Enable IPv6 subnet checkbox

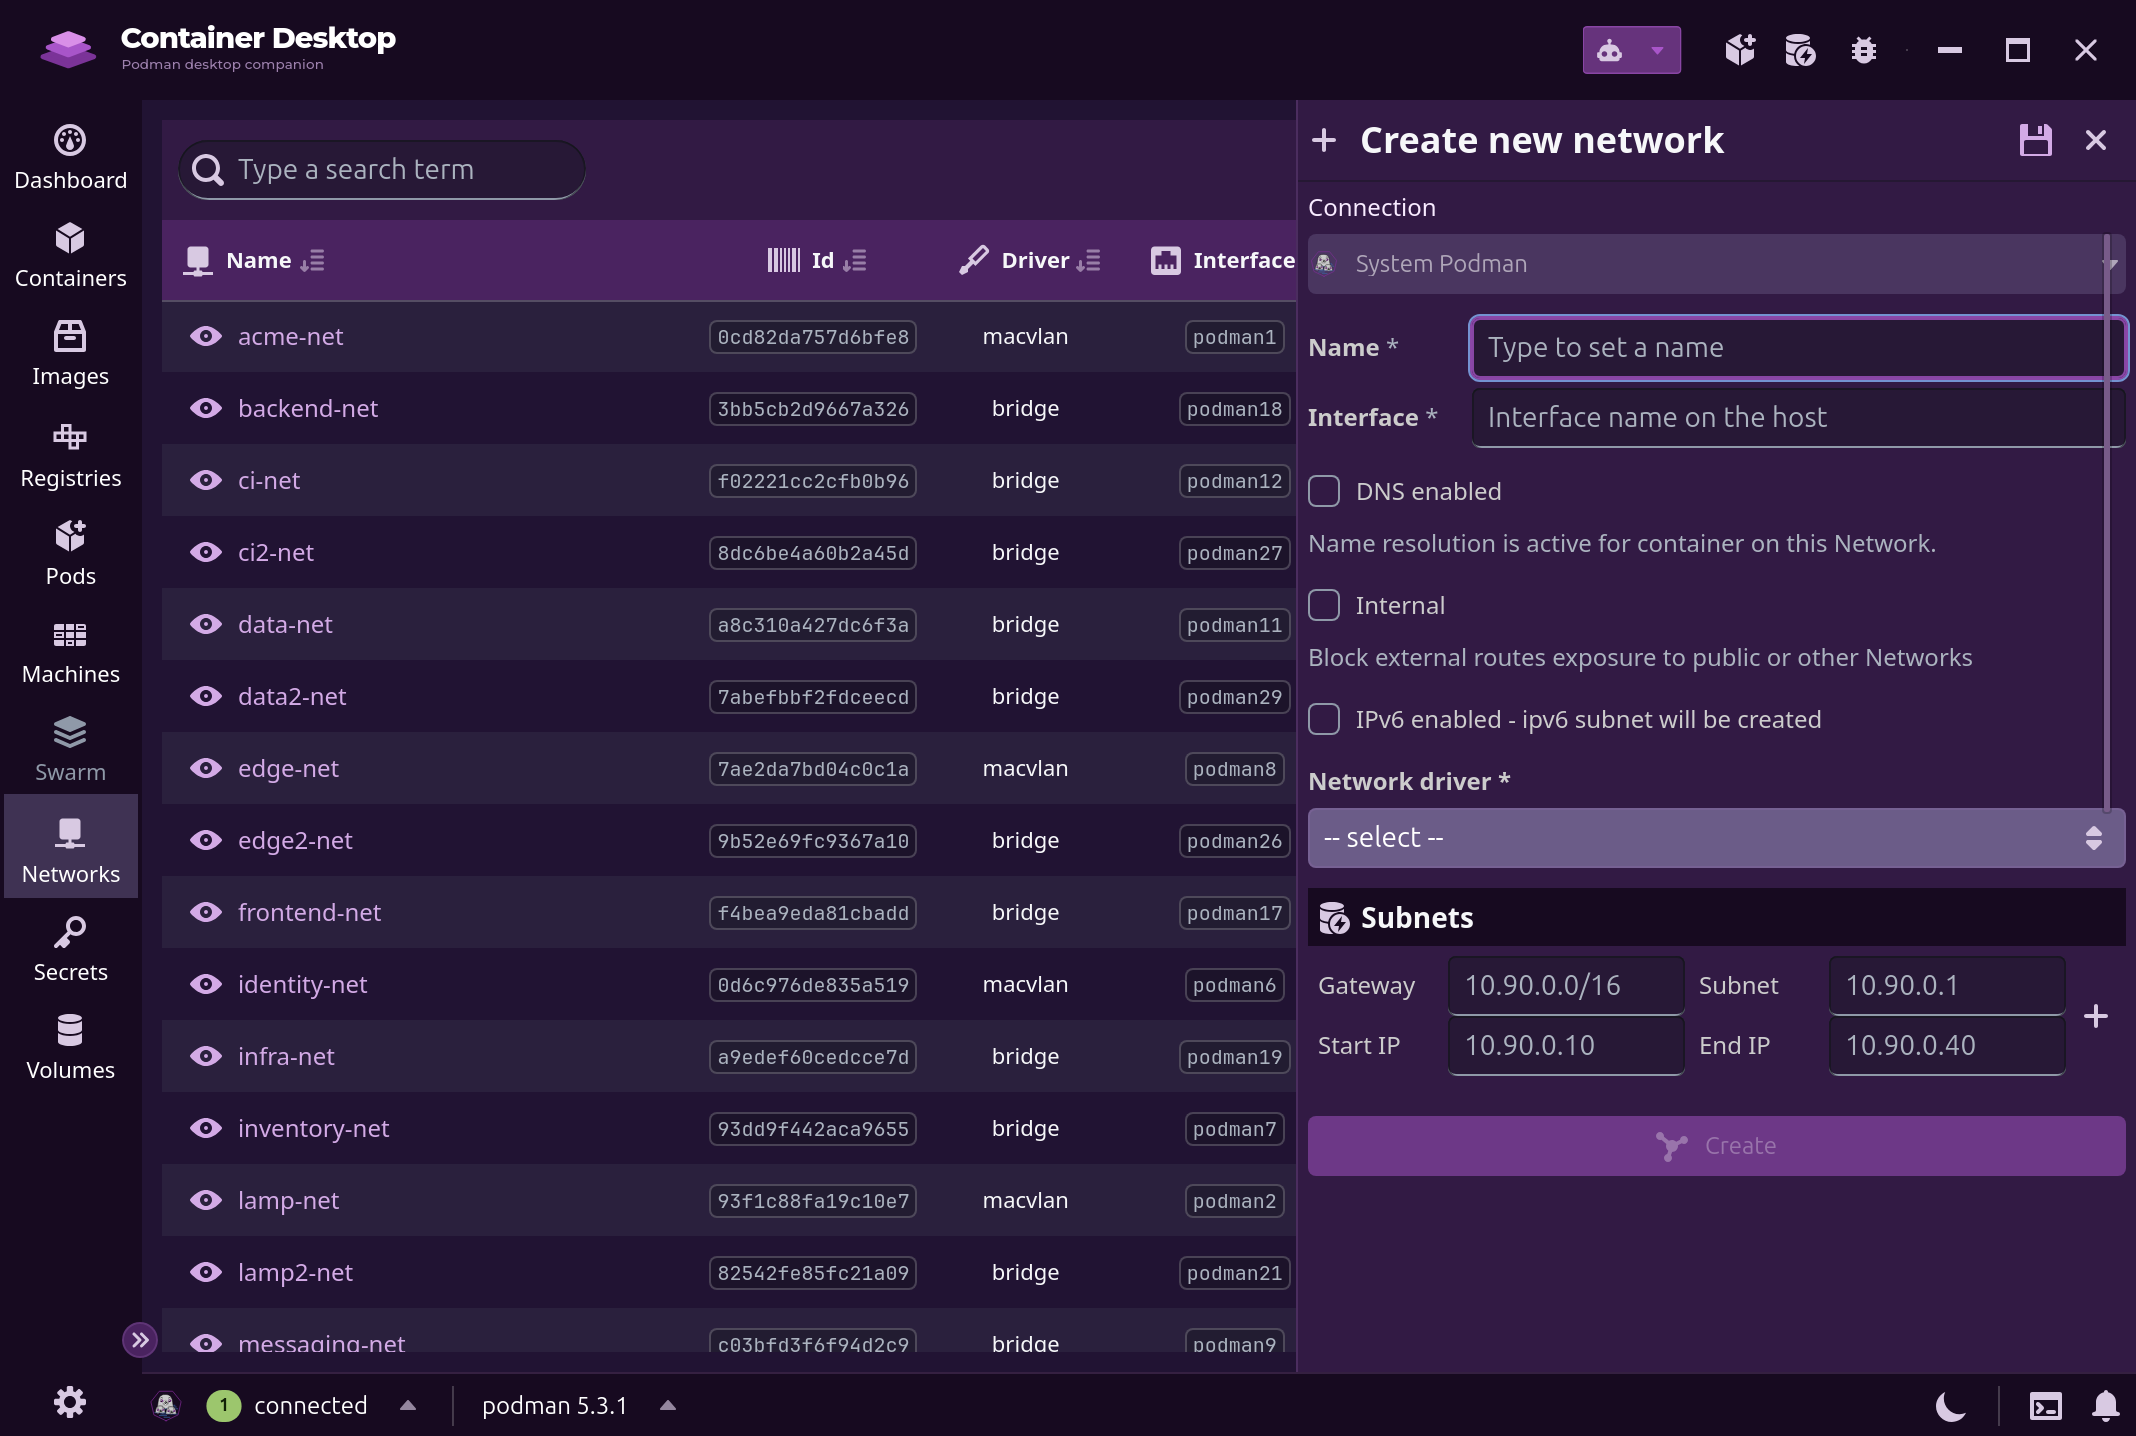pos(1324,719)
